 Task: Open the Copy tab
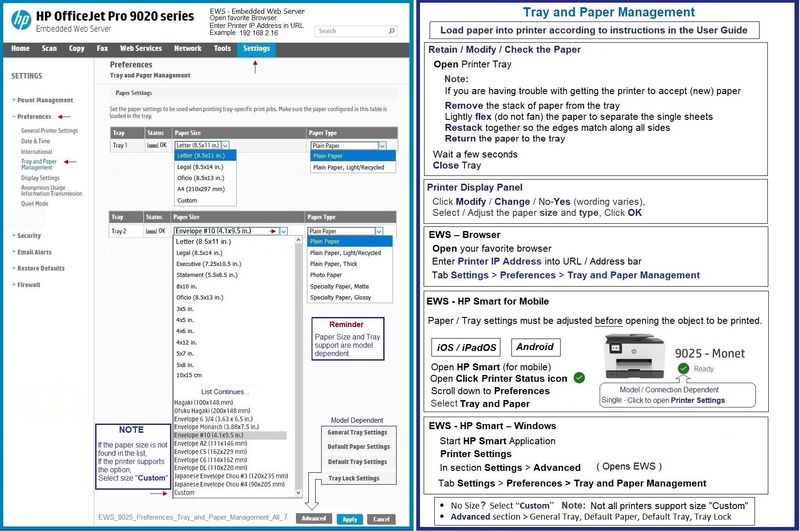(77, 48)
